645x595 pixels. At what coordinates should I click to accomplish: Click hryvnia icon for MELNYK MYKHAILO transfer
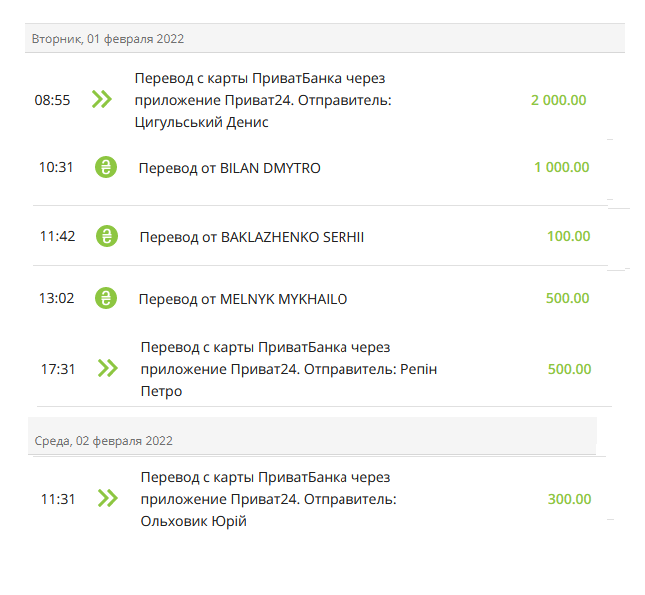[x=106, y=298]
